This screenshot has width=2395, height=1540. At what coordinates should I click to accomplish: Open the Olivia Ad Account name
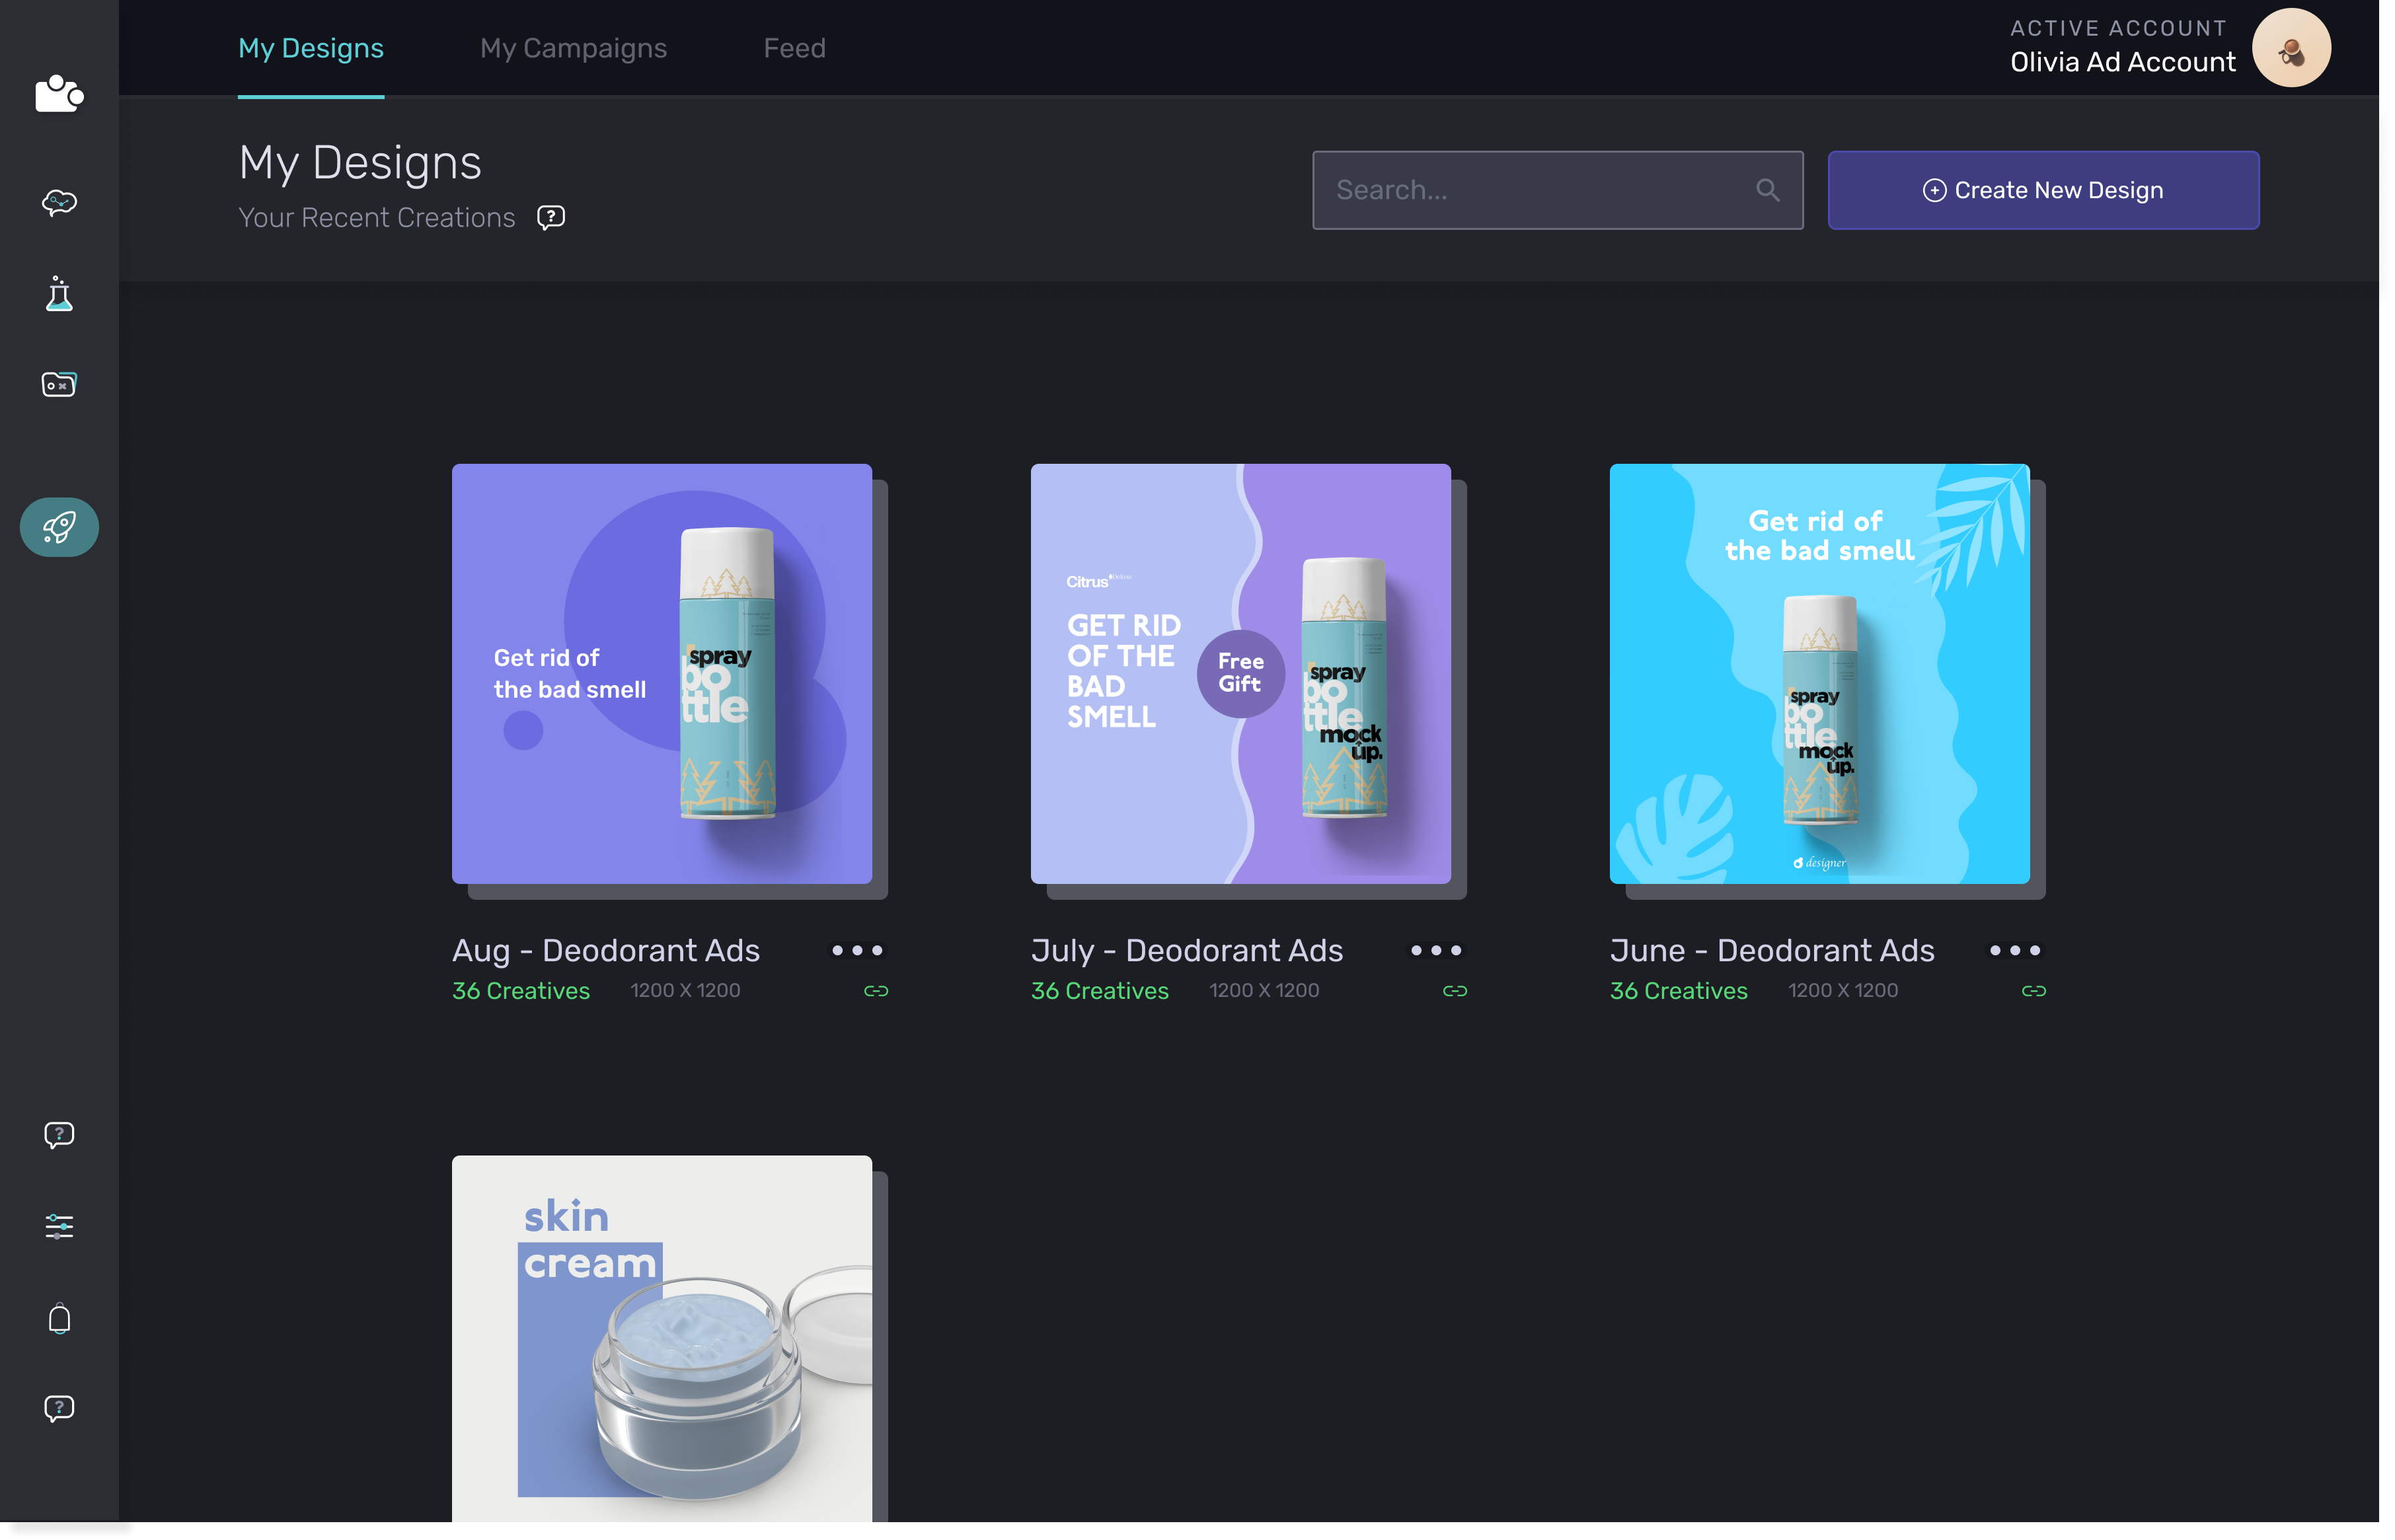[2122, 62]
